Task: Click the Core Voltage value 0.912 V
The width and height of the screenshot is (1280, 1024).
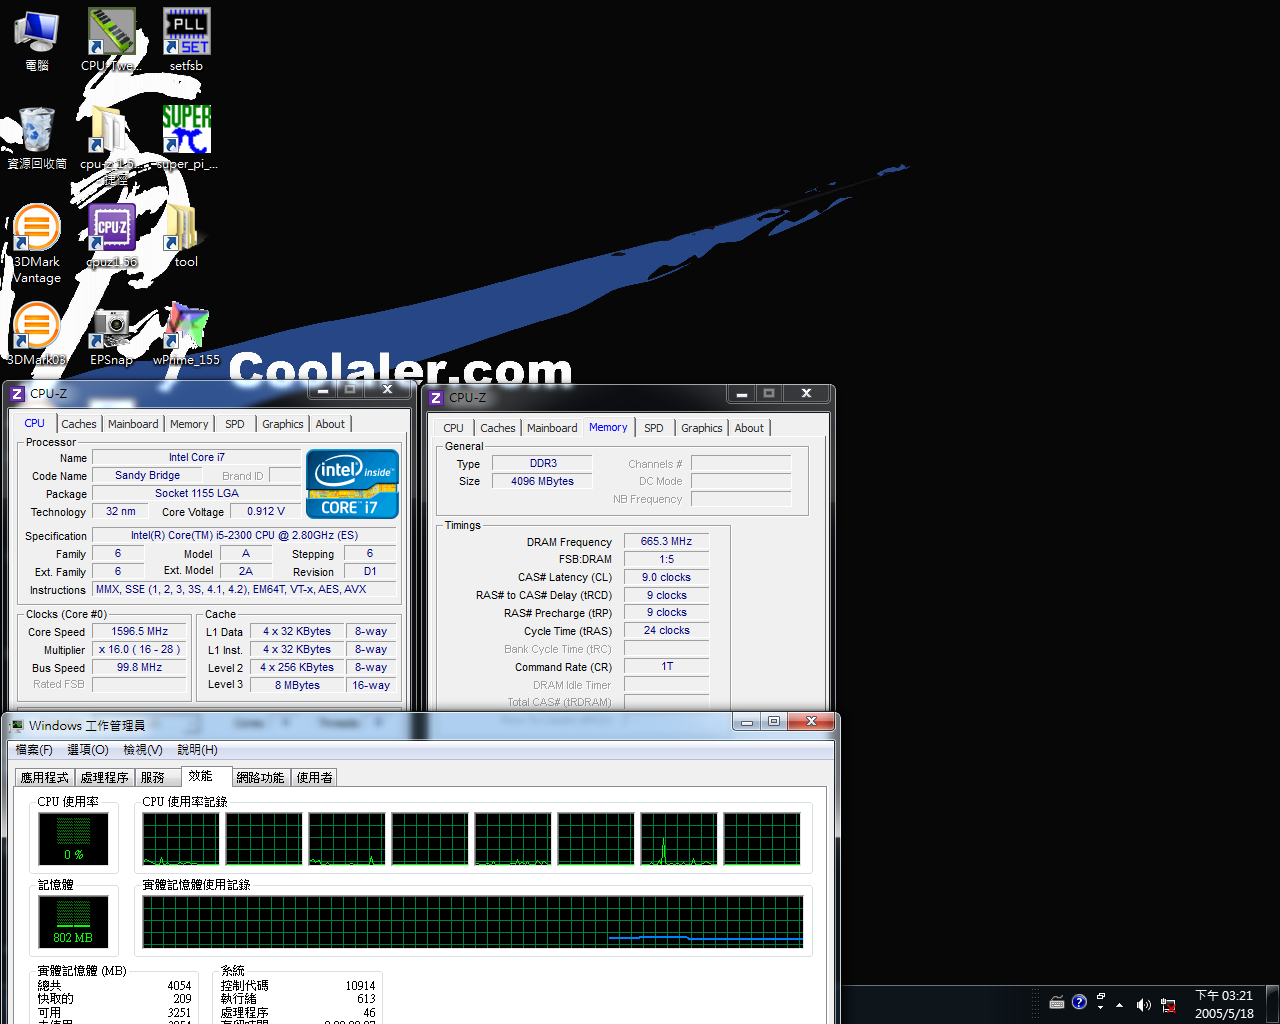Action: point(266,512)
